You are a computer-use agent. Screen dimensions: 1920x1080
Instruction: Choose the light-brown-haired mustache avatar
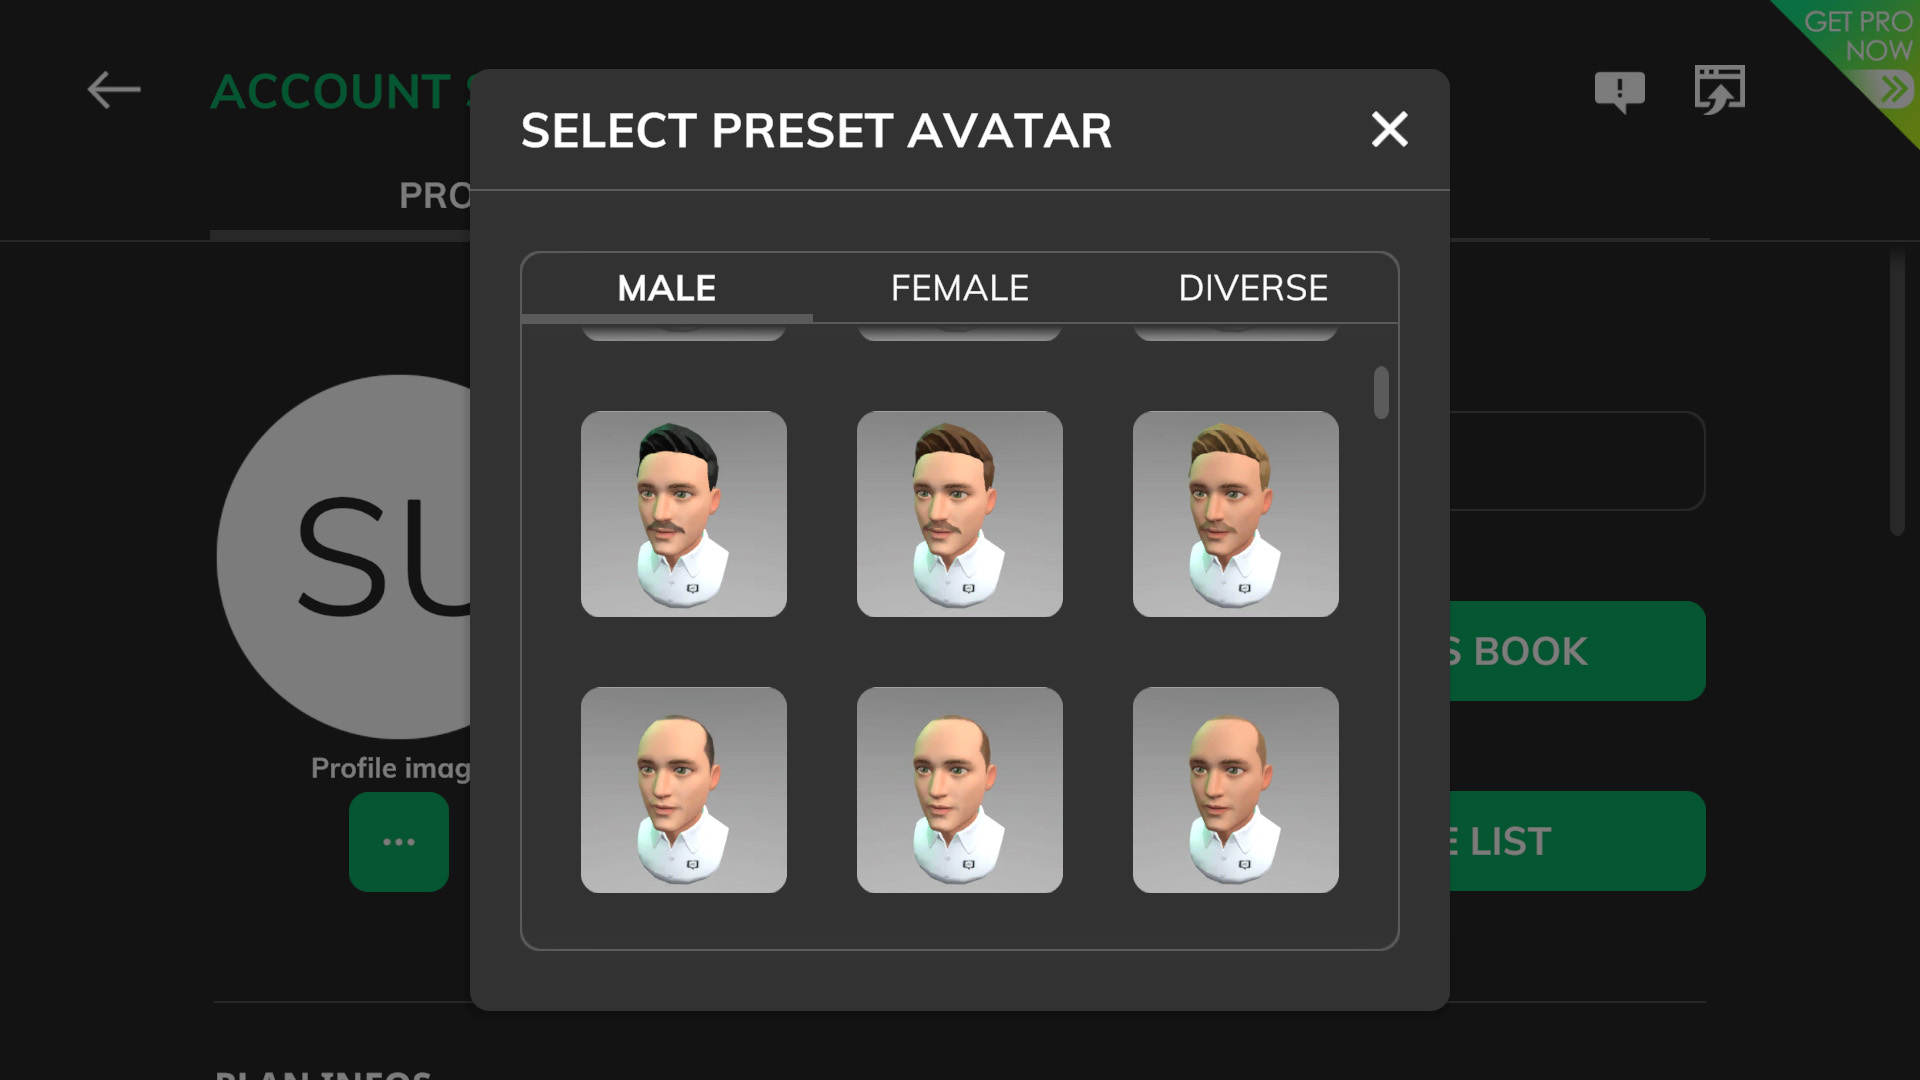click(x=1236, y=514)
